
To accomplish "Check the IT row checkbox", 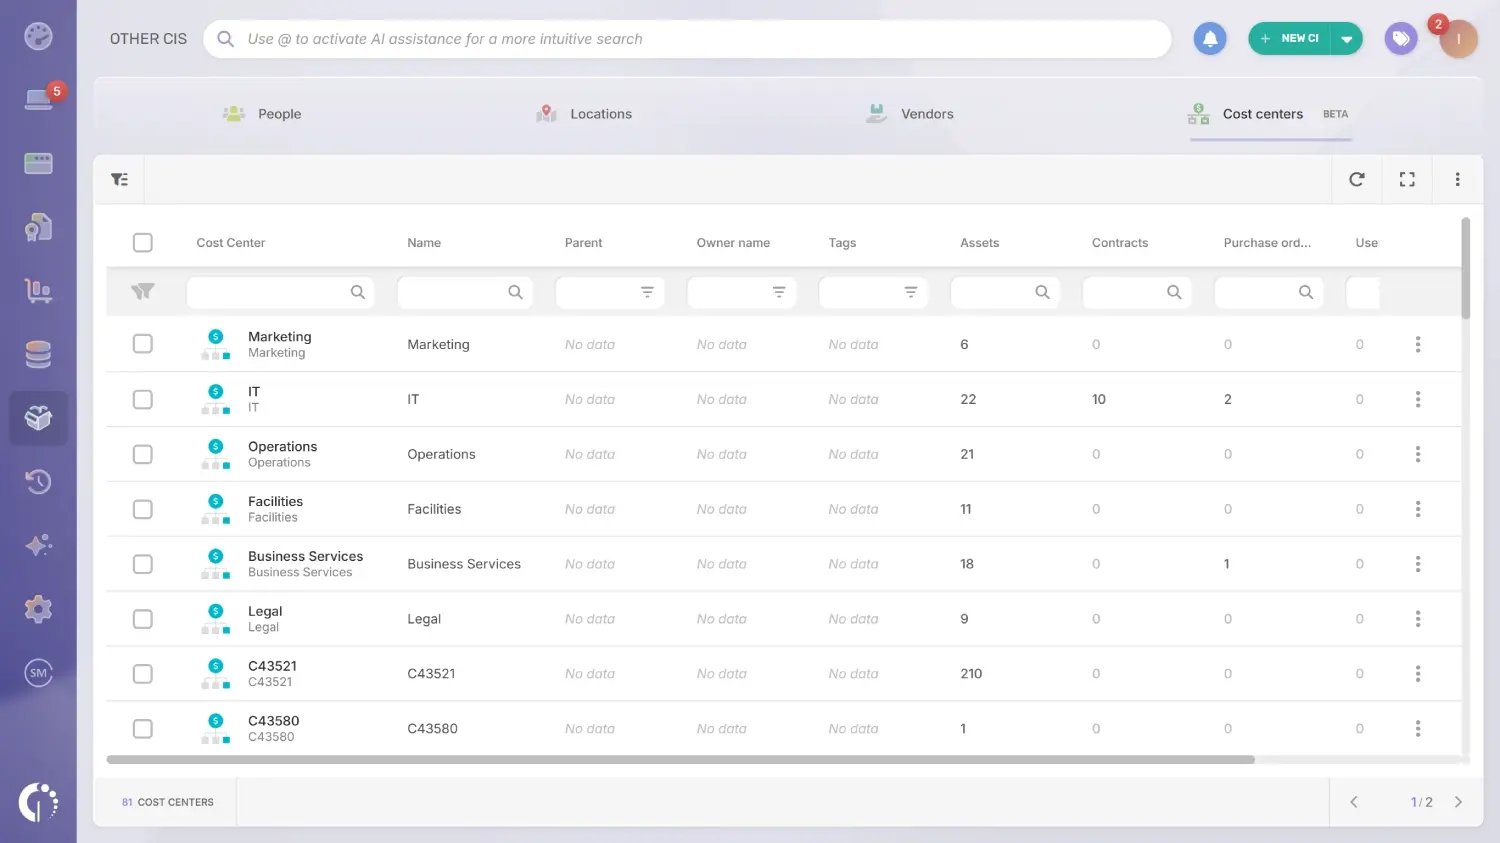I will click(x=143, y=399).
